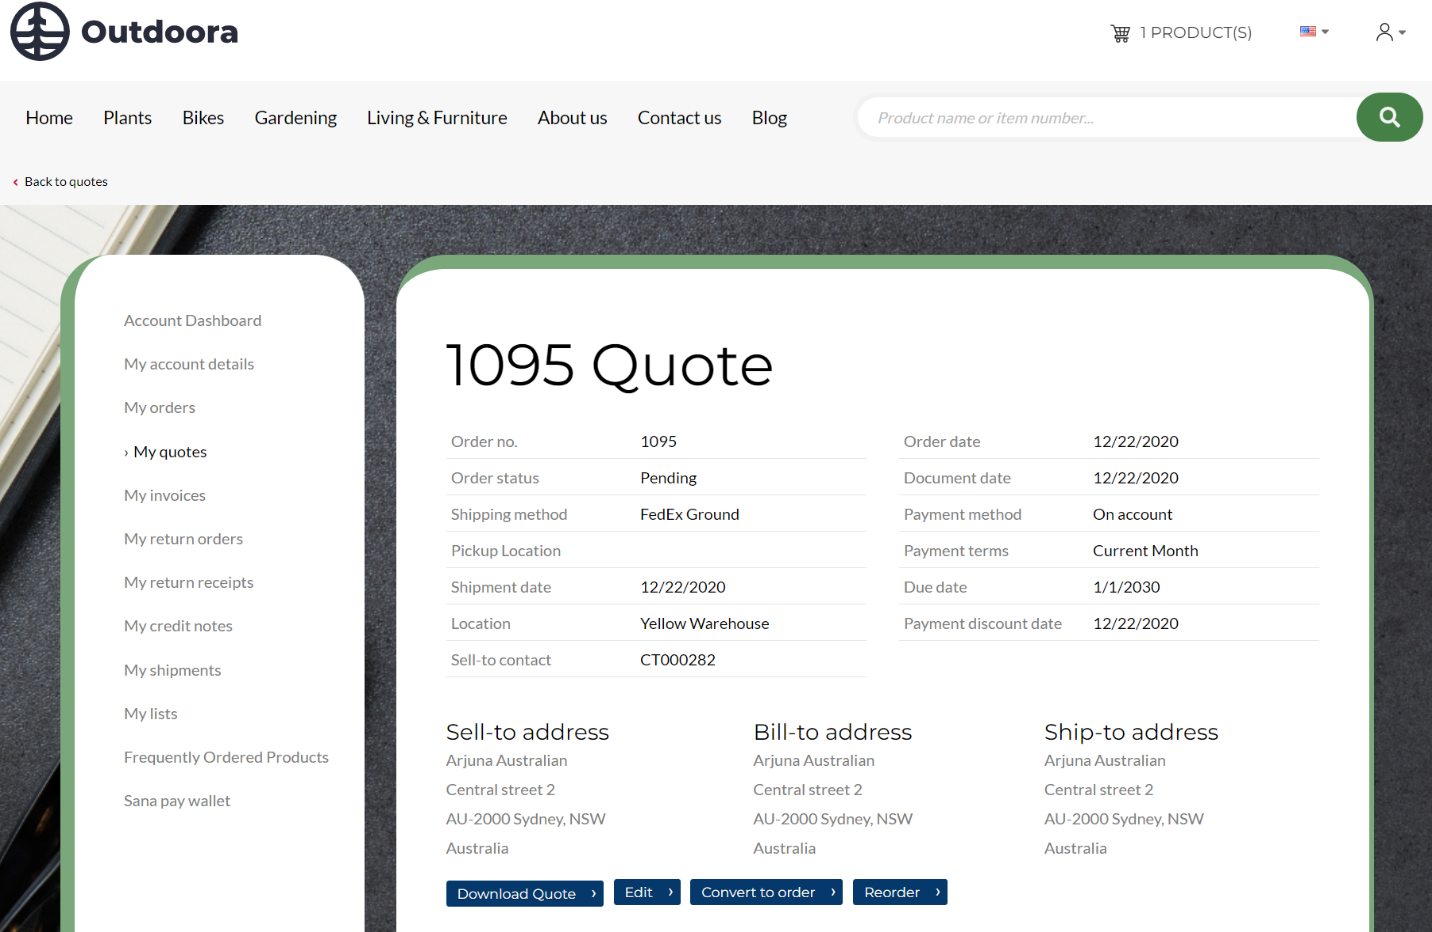This screenshot has width=1432, height=932.
Task: Open My return receipts
Action: tap(189, 583)
